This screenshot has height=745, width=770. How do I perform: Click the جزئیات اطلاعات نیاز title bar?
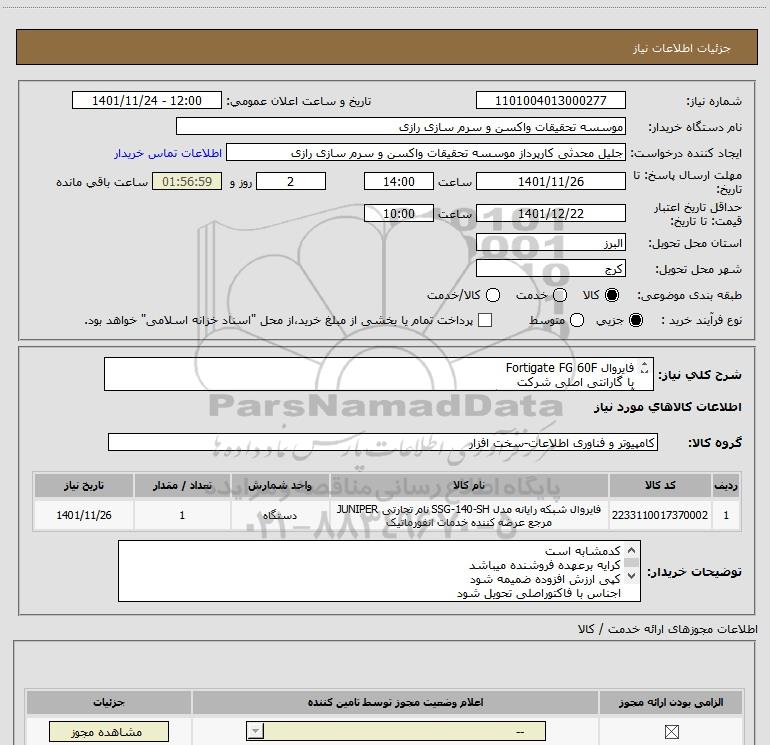[387, 47]
